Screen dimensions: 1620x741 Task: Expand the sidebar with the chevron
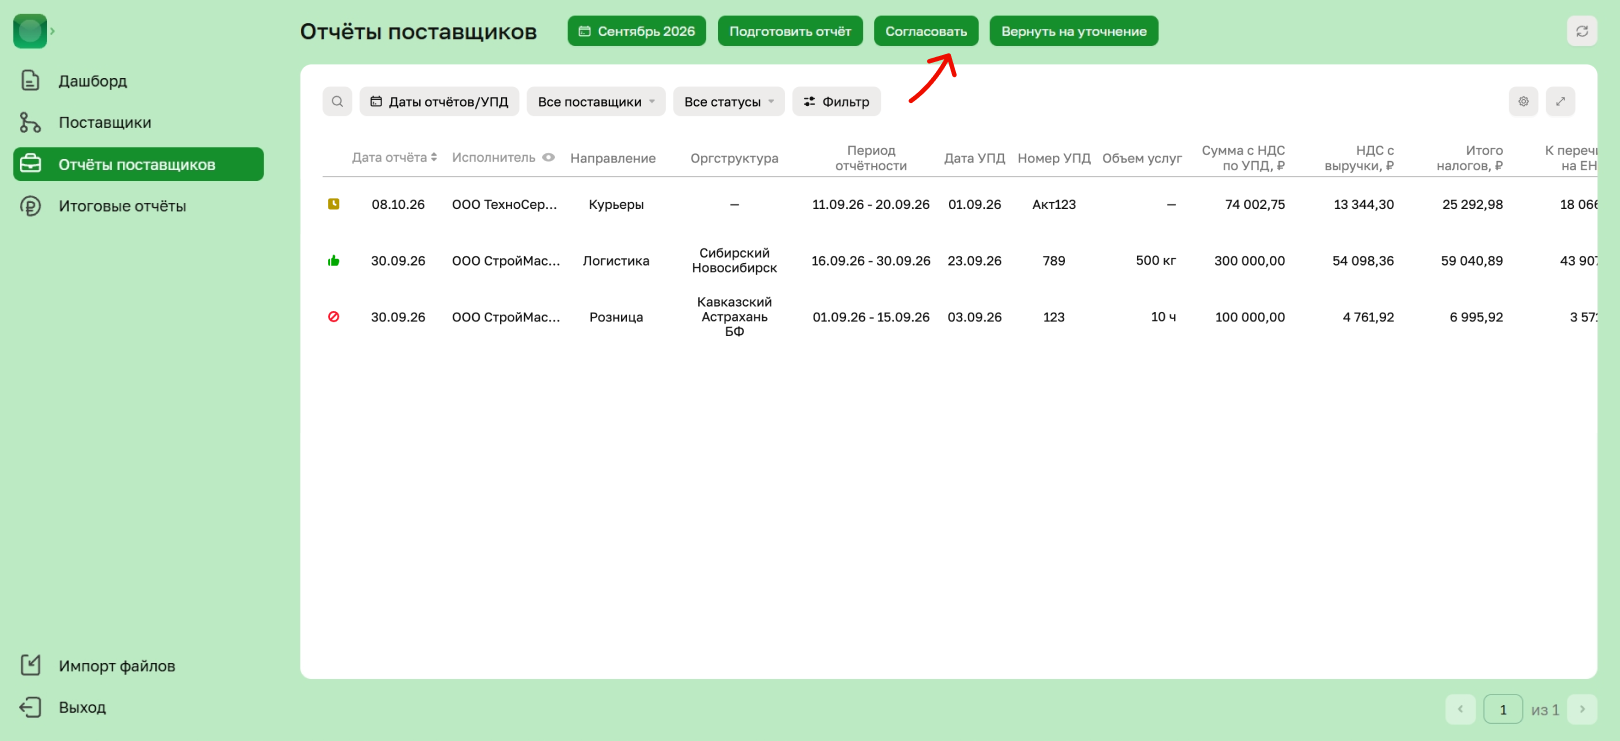click(x=53, y=31)
